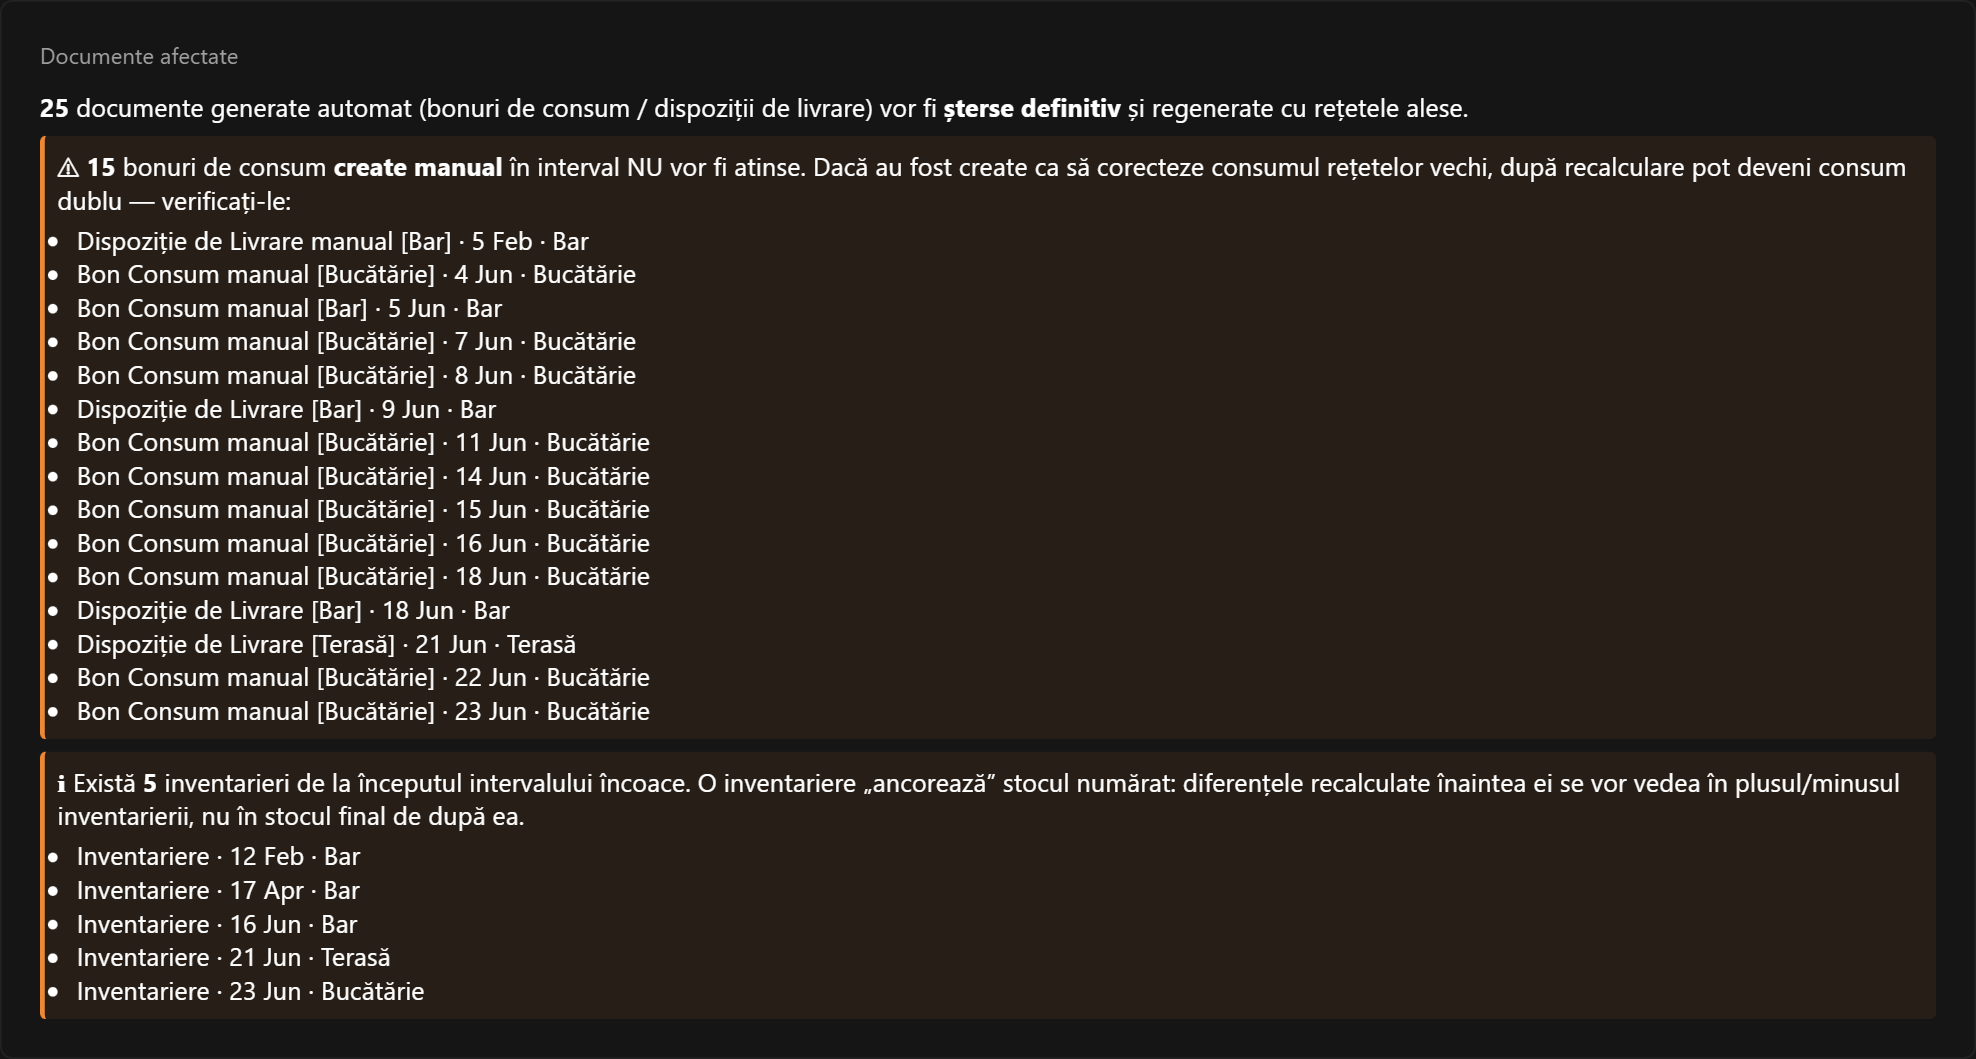Select Dispoziție de Livrare Bar 18 Jun
This screenshot has height=1059, width=1976.
pyautogui.click(x=293, y=610)
